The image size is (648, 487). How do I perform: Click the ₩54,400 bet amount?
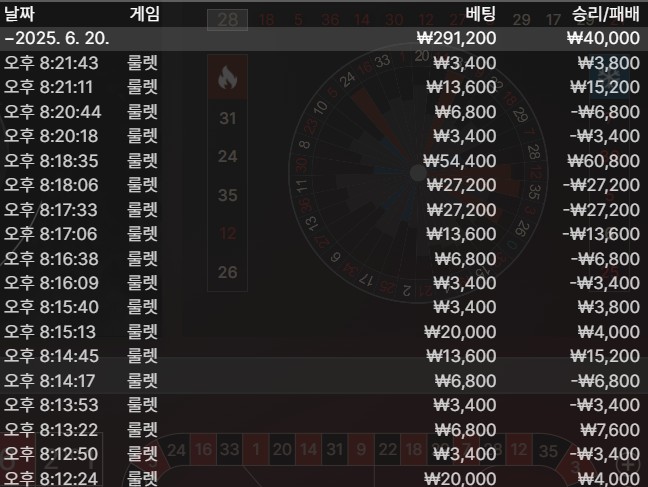(x=459, y=160)
